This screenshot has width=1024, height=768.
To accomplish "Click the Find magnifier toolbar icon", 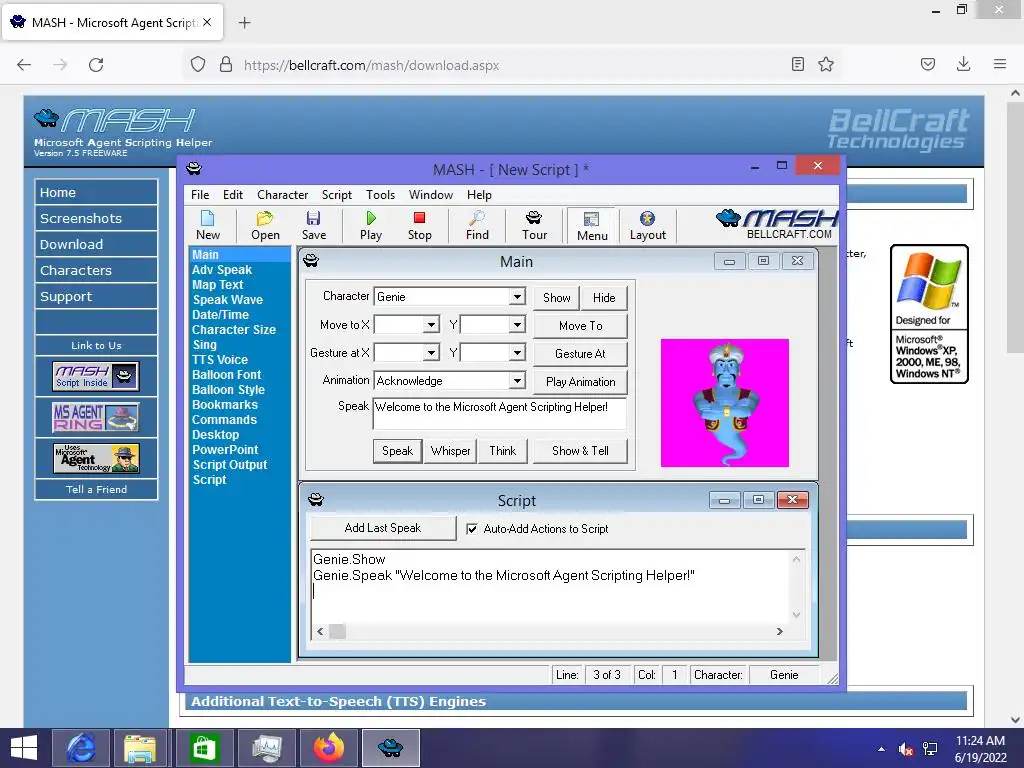I will (x=477, y=225).
